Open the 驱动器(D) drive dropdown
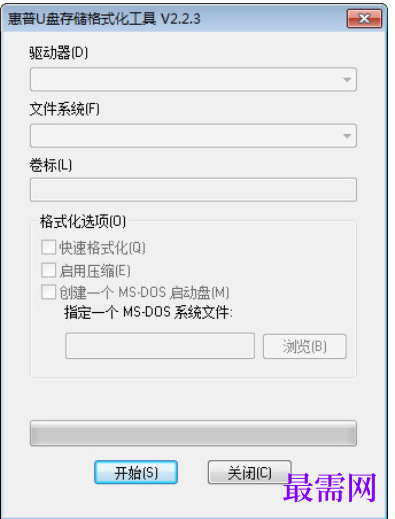 tap(193, 79)
